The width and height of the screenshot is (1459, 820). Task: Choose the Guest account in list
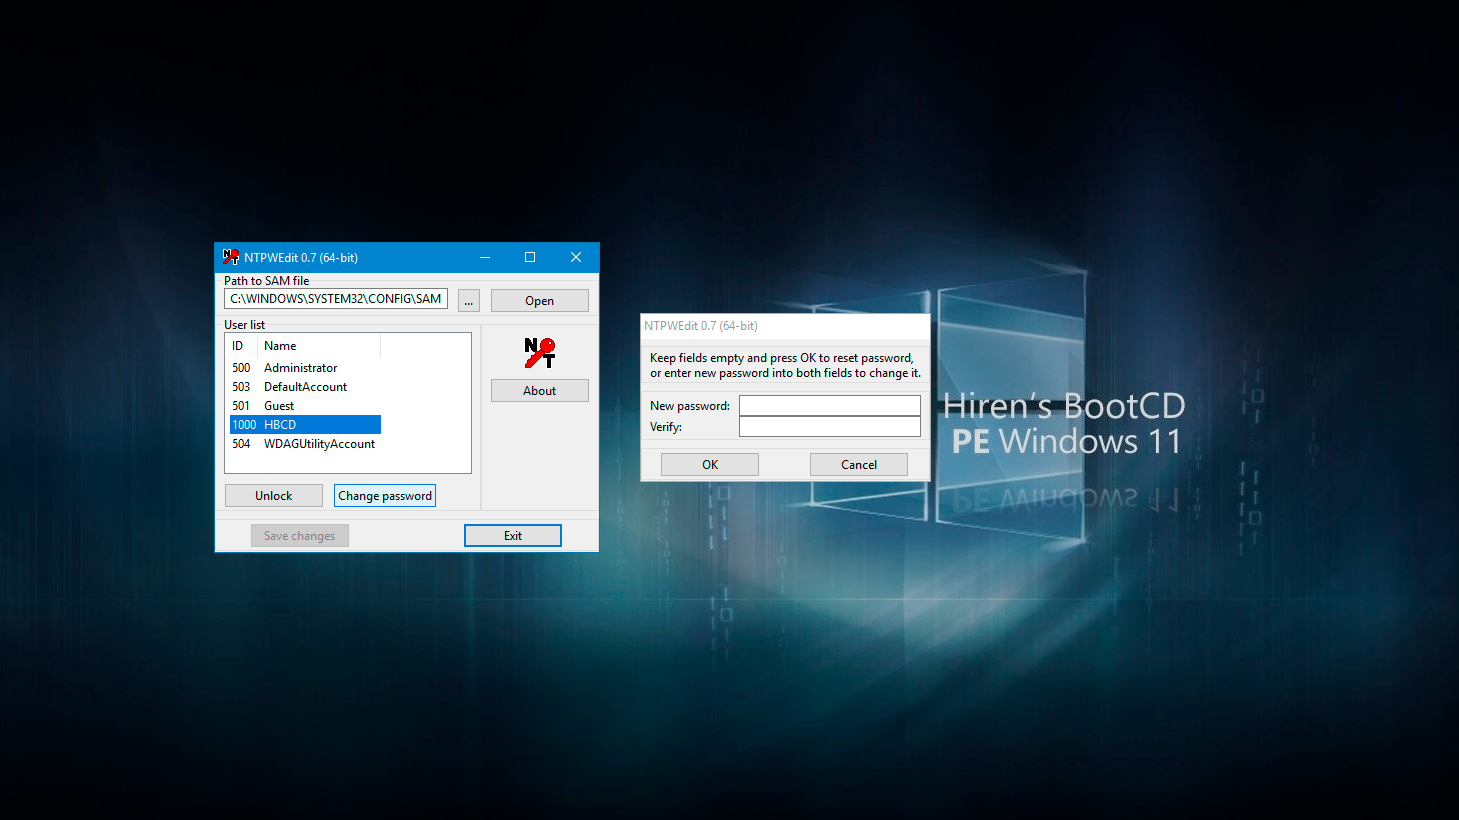(279, 406)
